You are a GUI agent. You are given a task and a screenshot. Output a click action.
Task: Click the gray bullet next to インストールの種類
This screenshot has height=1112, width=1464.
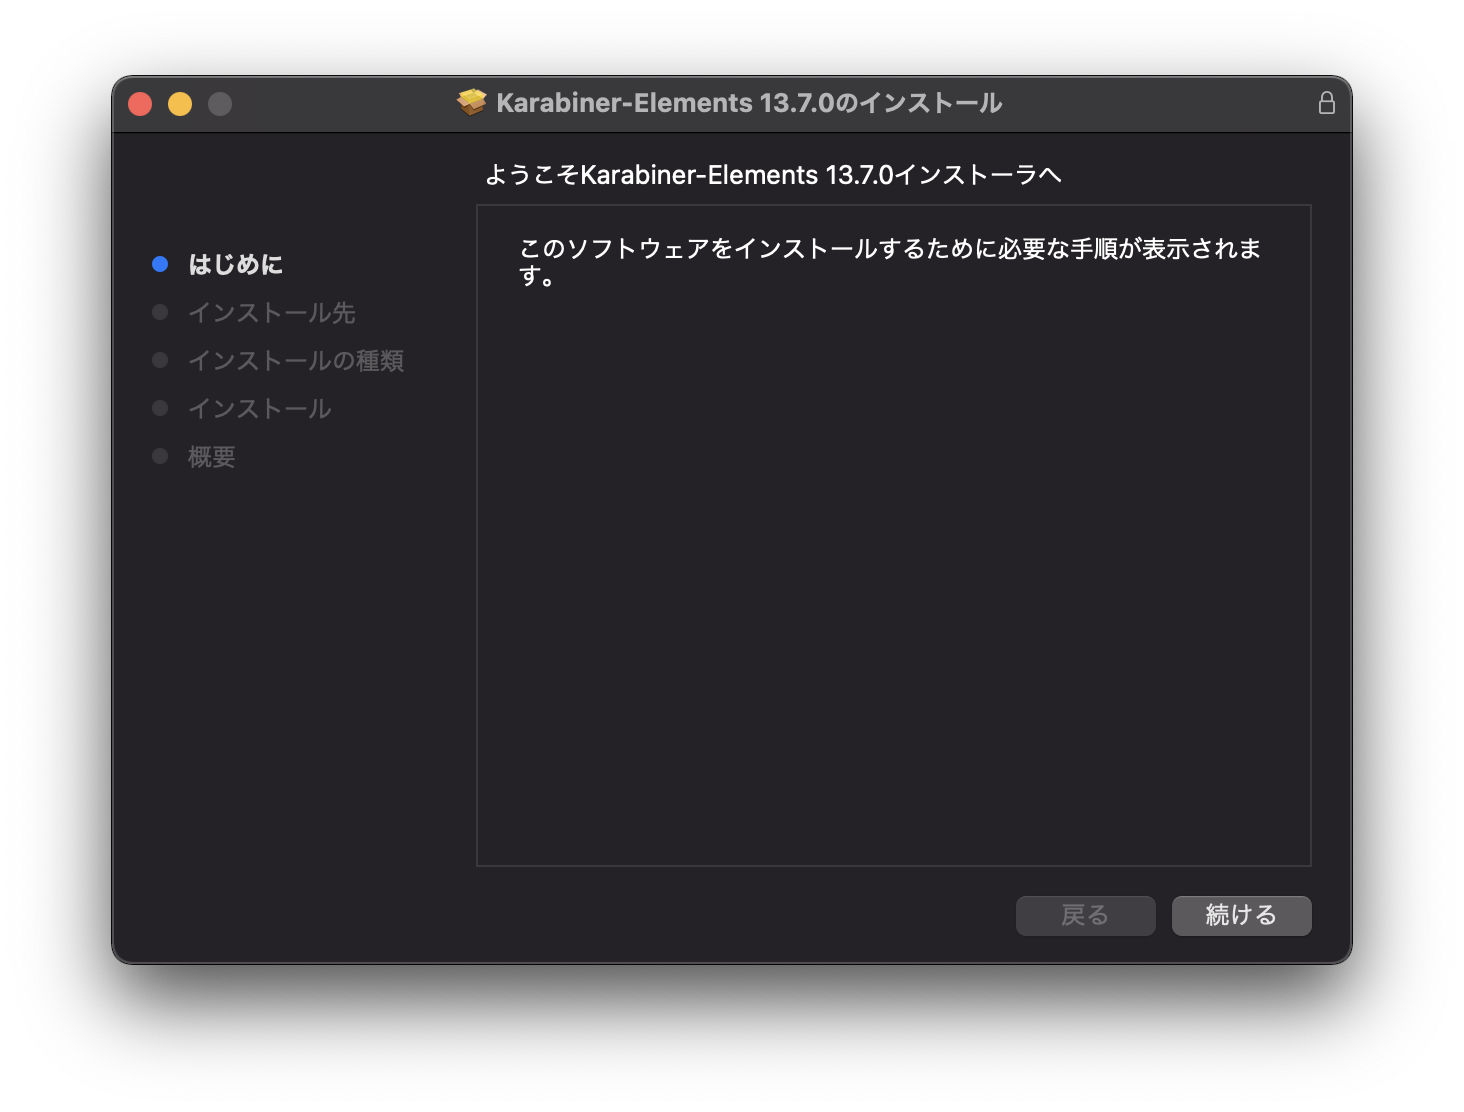[160, 360]
